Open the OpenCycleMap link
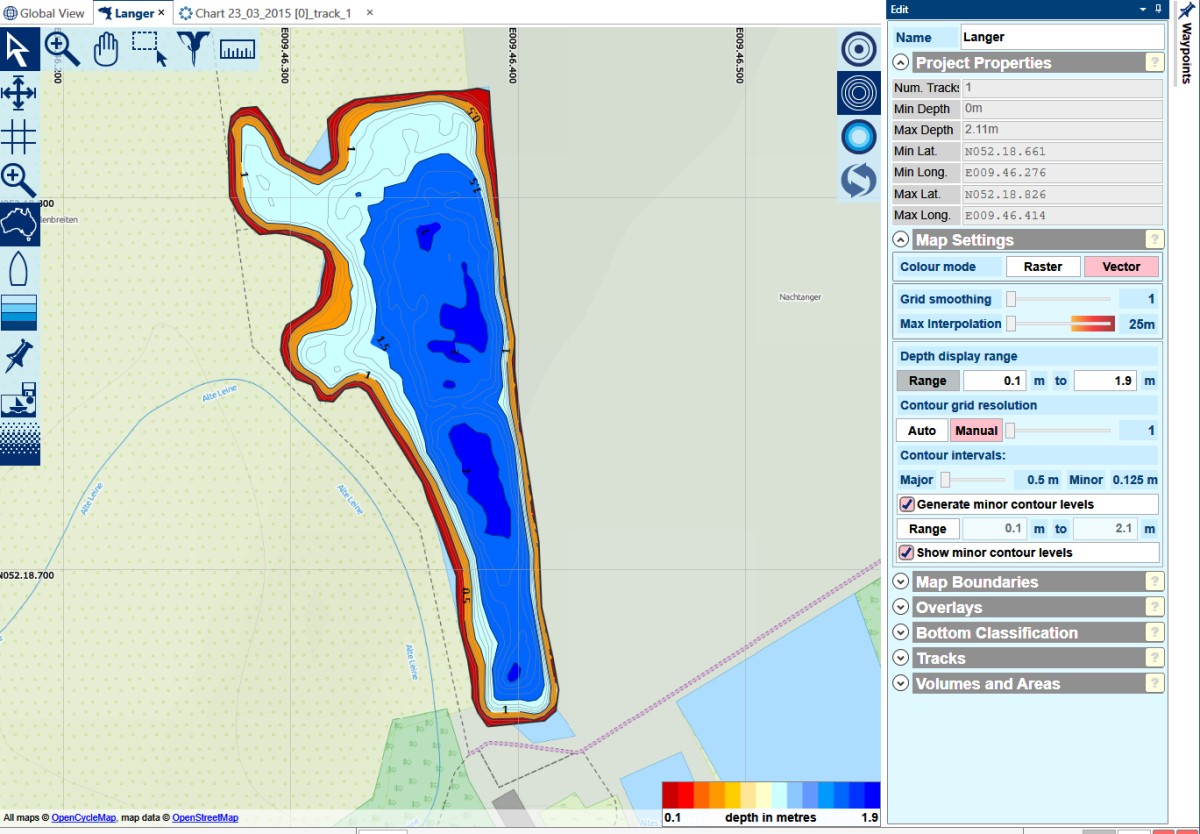Image resolution: width=1200 pixels, height=834 pixels. coord(84,818)
